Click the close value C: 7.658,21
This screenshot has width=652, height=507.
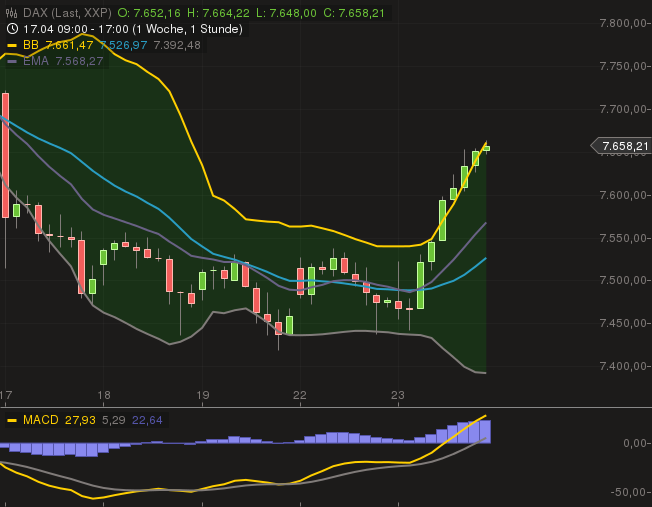354,13
